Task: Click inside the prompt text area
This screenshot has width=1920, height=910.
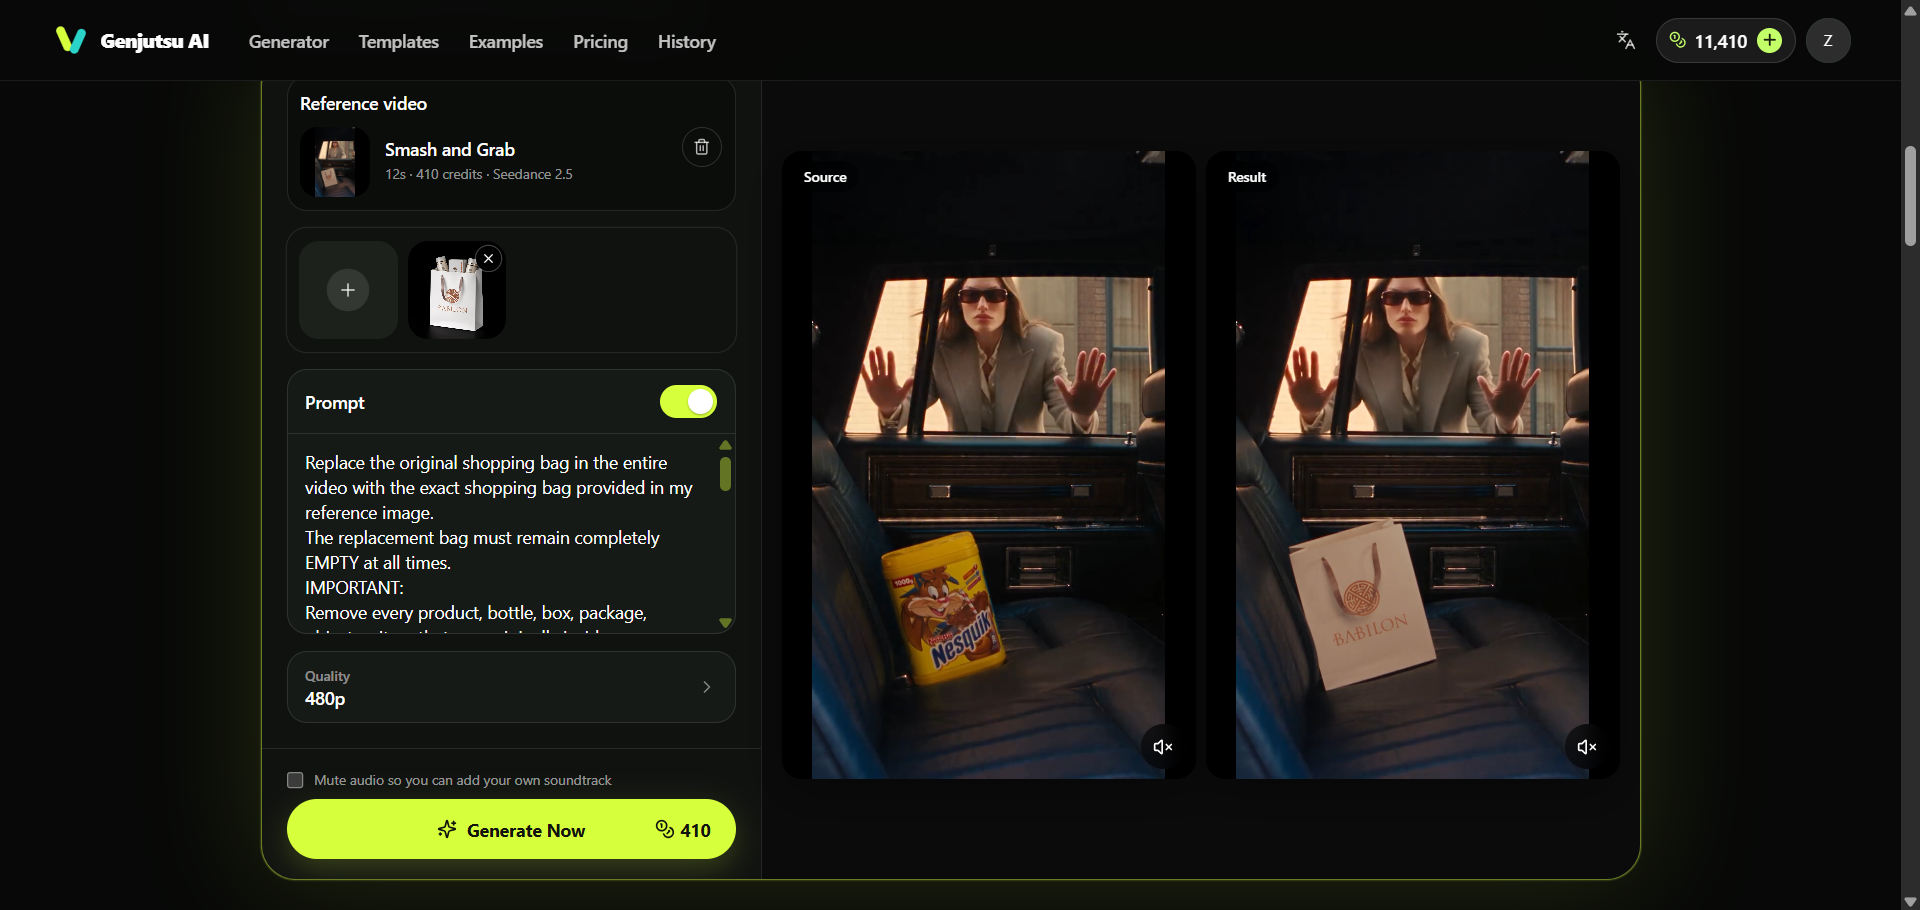Action: click(x=500, y=535)
